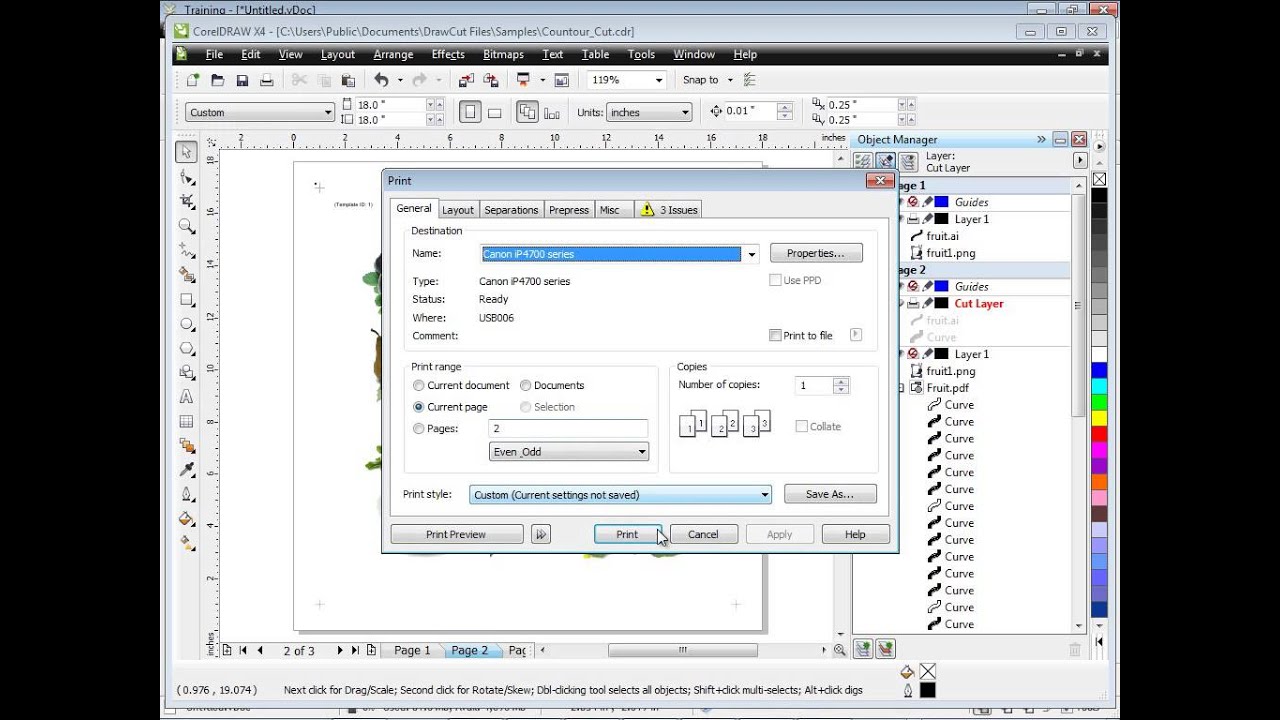The width and height of the screenshot is (1280, 720).
Task: Select fruit.ai in Object Manager
Action: (x=942, y=236)
